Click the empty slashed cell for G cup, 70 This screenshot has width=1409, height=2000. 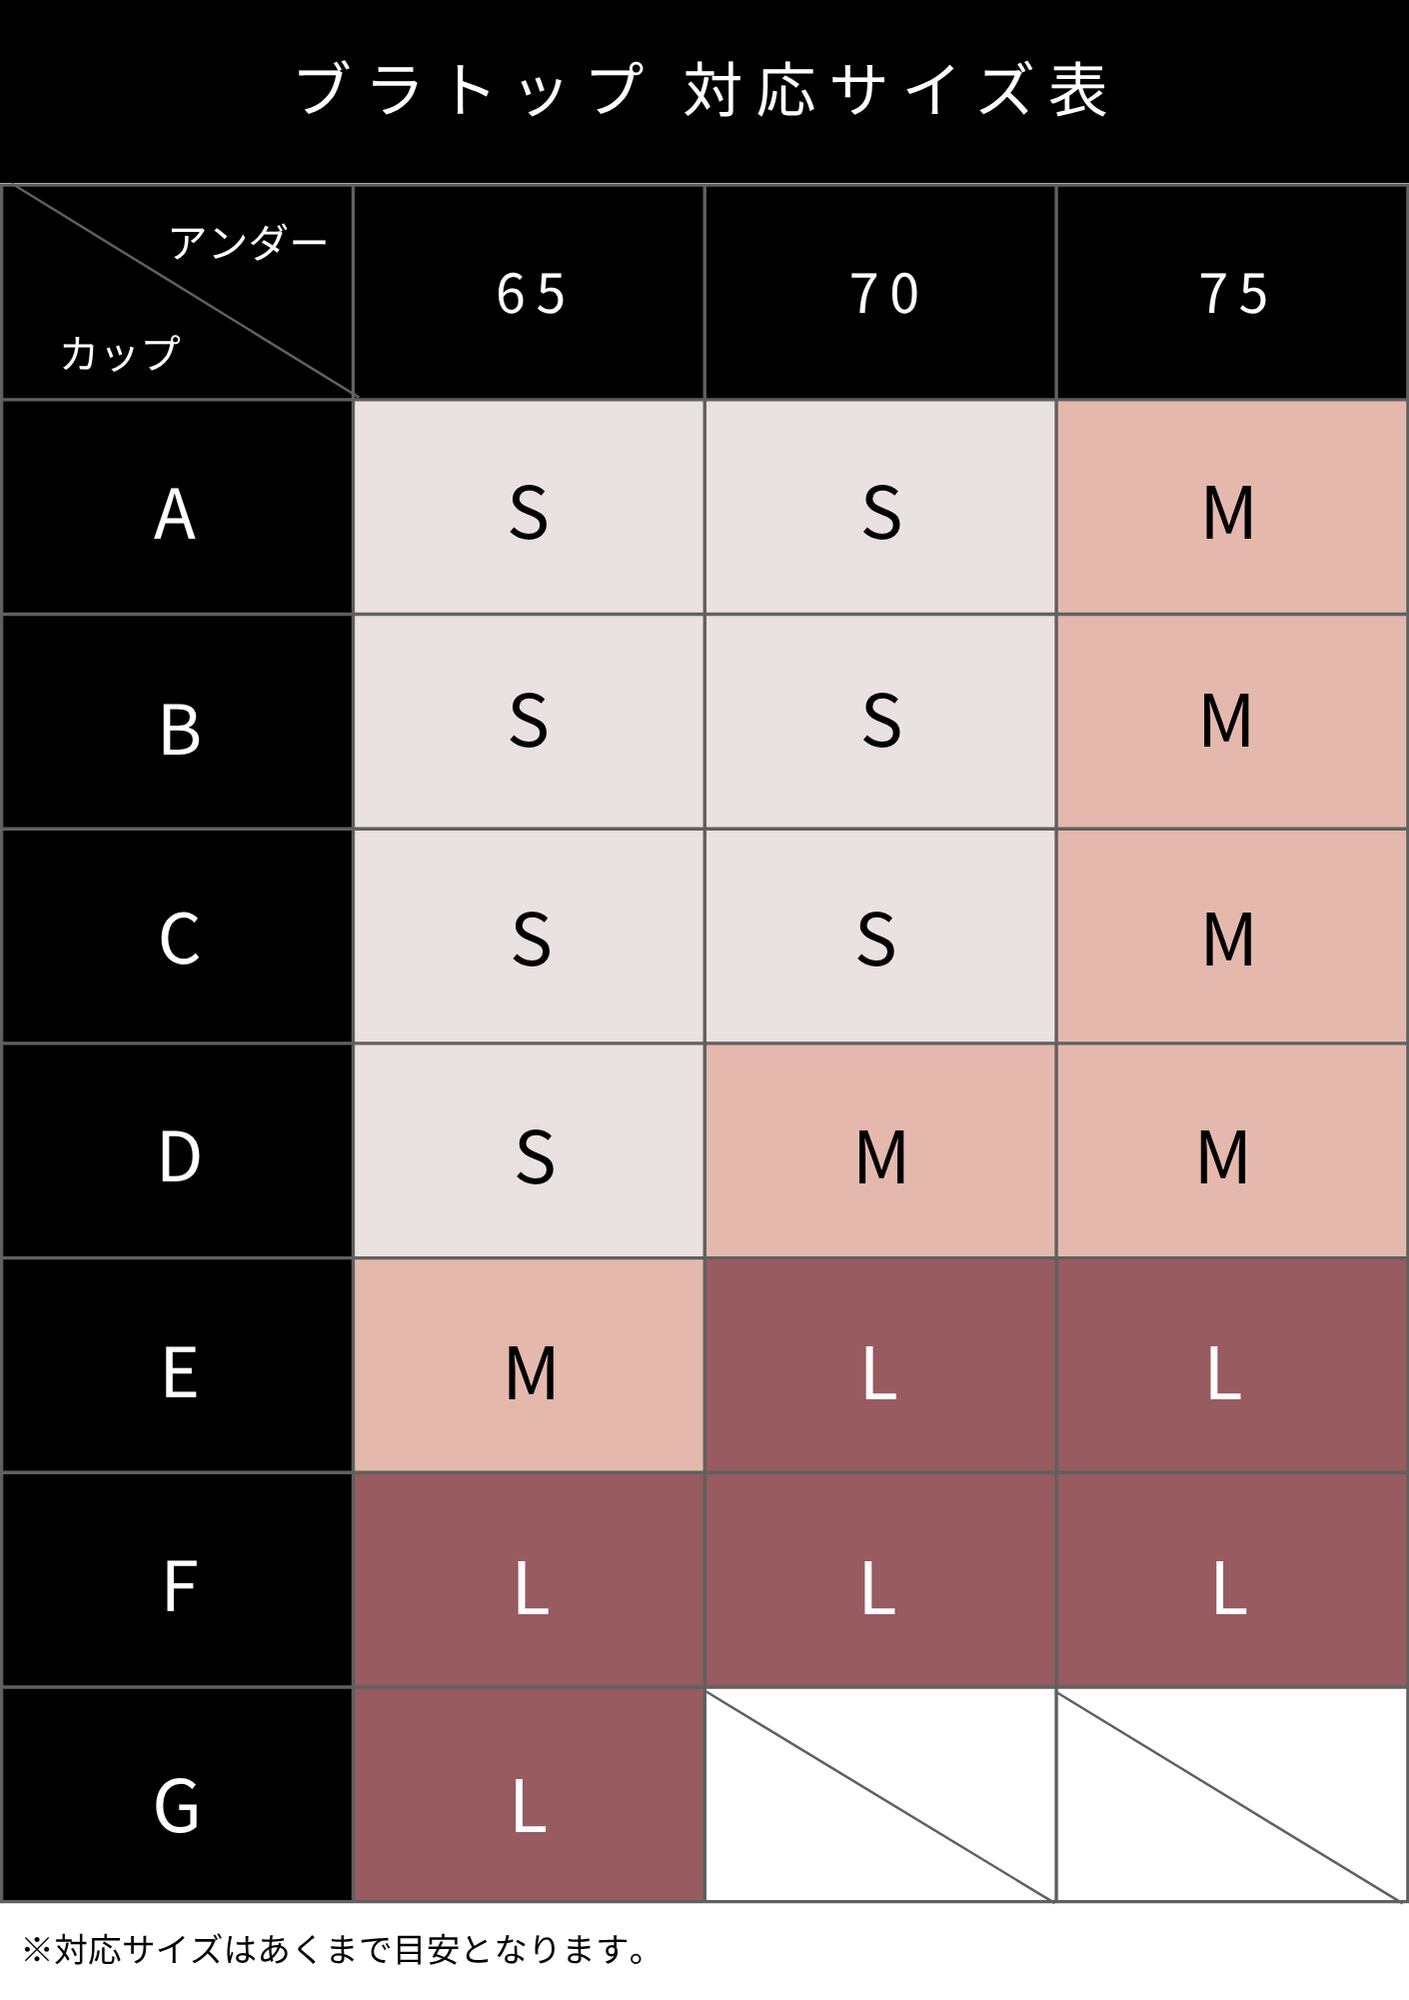[x=880, y=1795]
